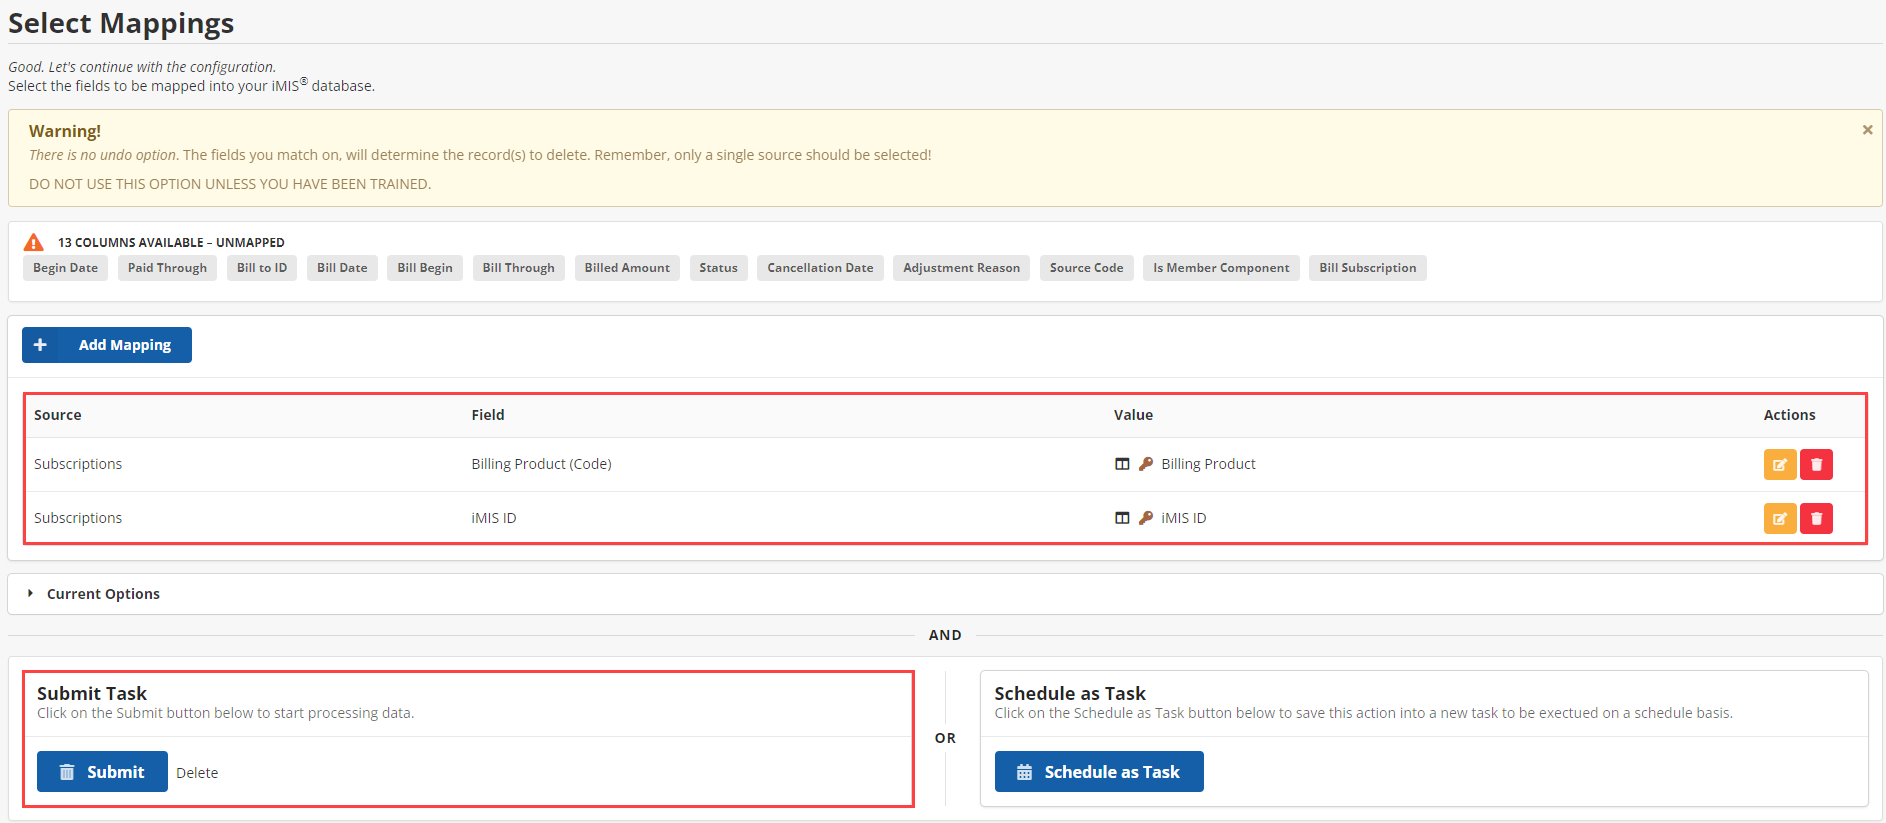The height and width of the screenshot is (823, 1886).
Task: Delete the iMIS ID mapping row
Action: (1816, 519)
